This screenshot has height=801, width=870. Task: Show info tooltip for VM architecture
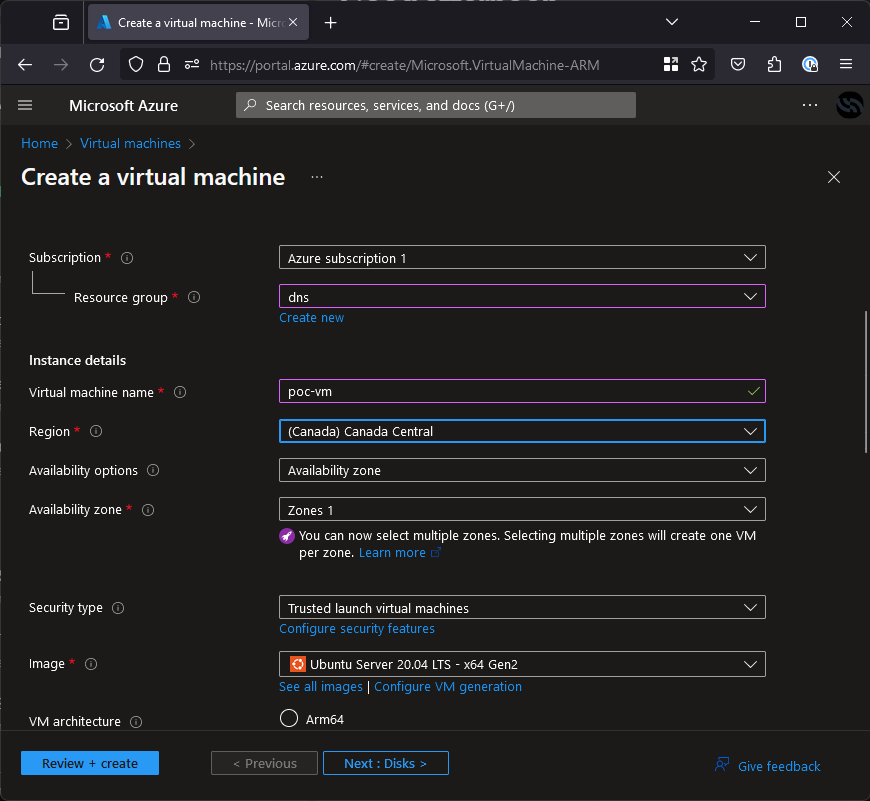pyautogui.click(x=136, y=722)
